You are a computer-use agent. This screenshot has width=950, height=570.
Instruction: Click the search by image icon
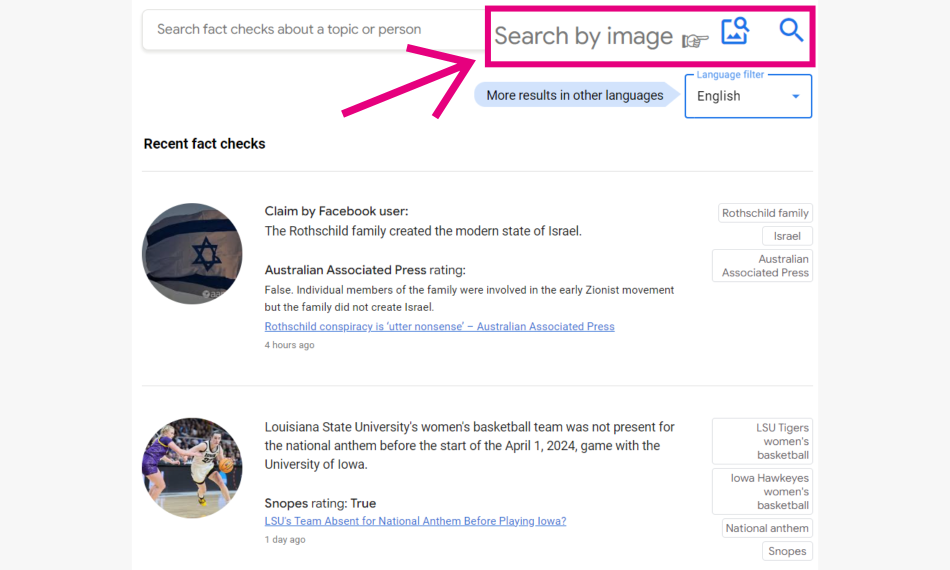(735, 30)
